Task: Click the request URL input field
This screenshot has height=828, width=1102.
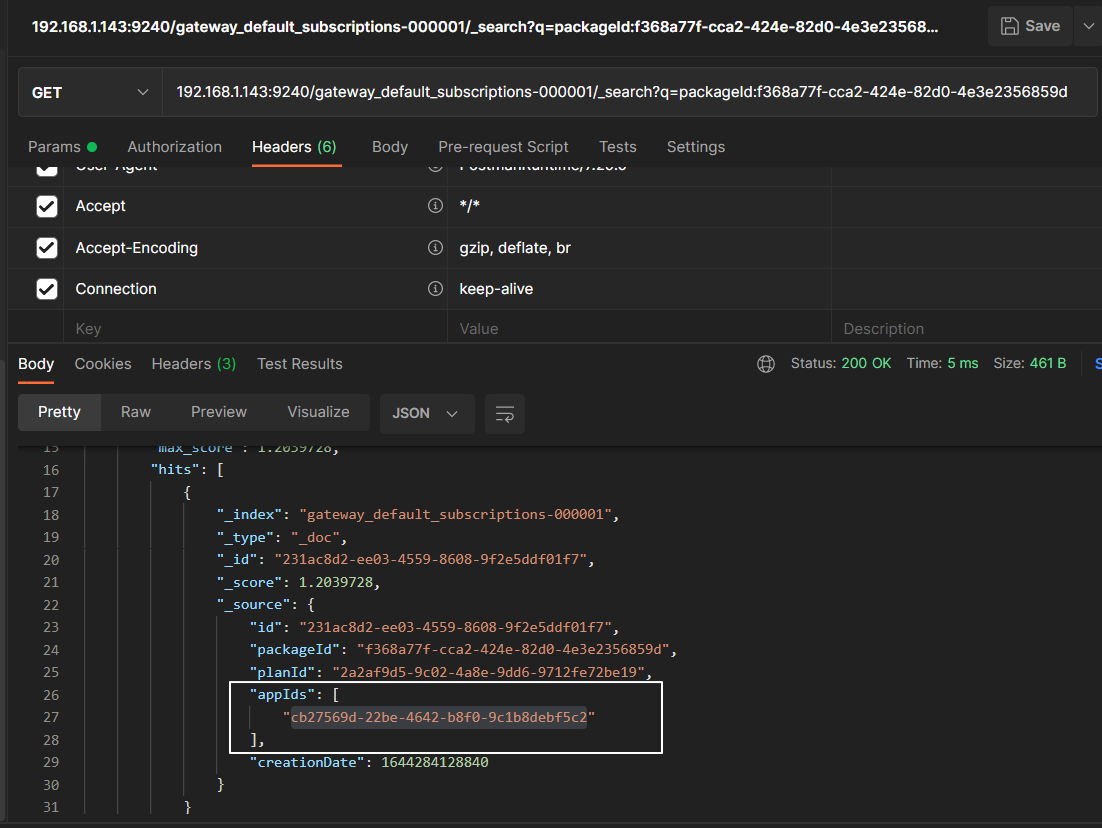Action: tap(620, 93)
